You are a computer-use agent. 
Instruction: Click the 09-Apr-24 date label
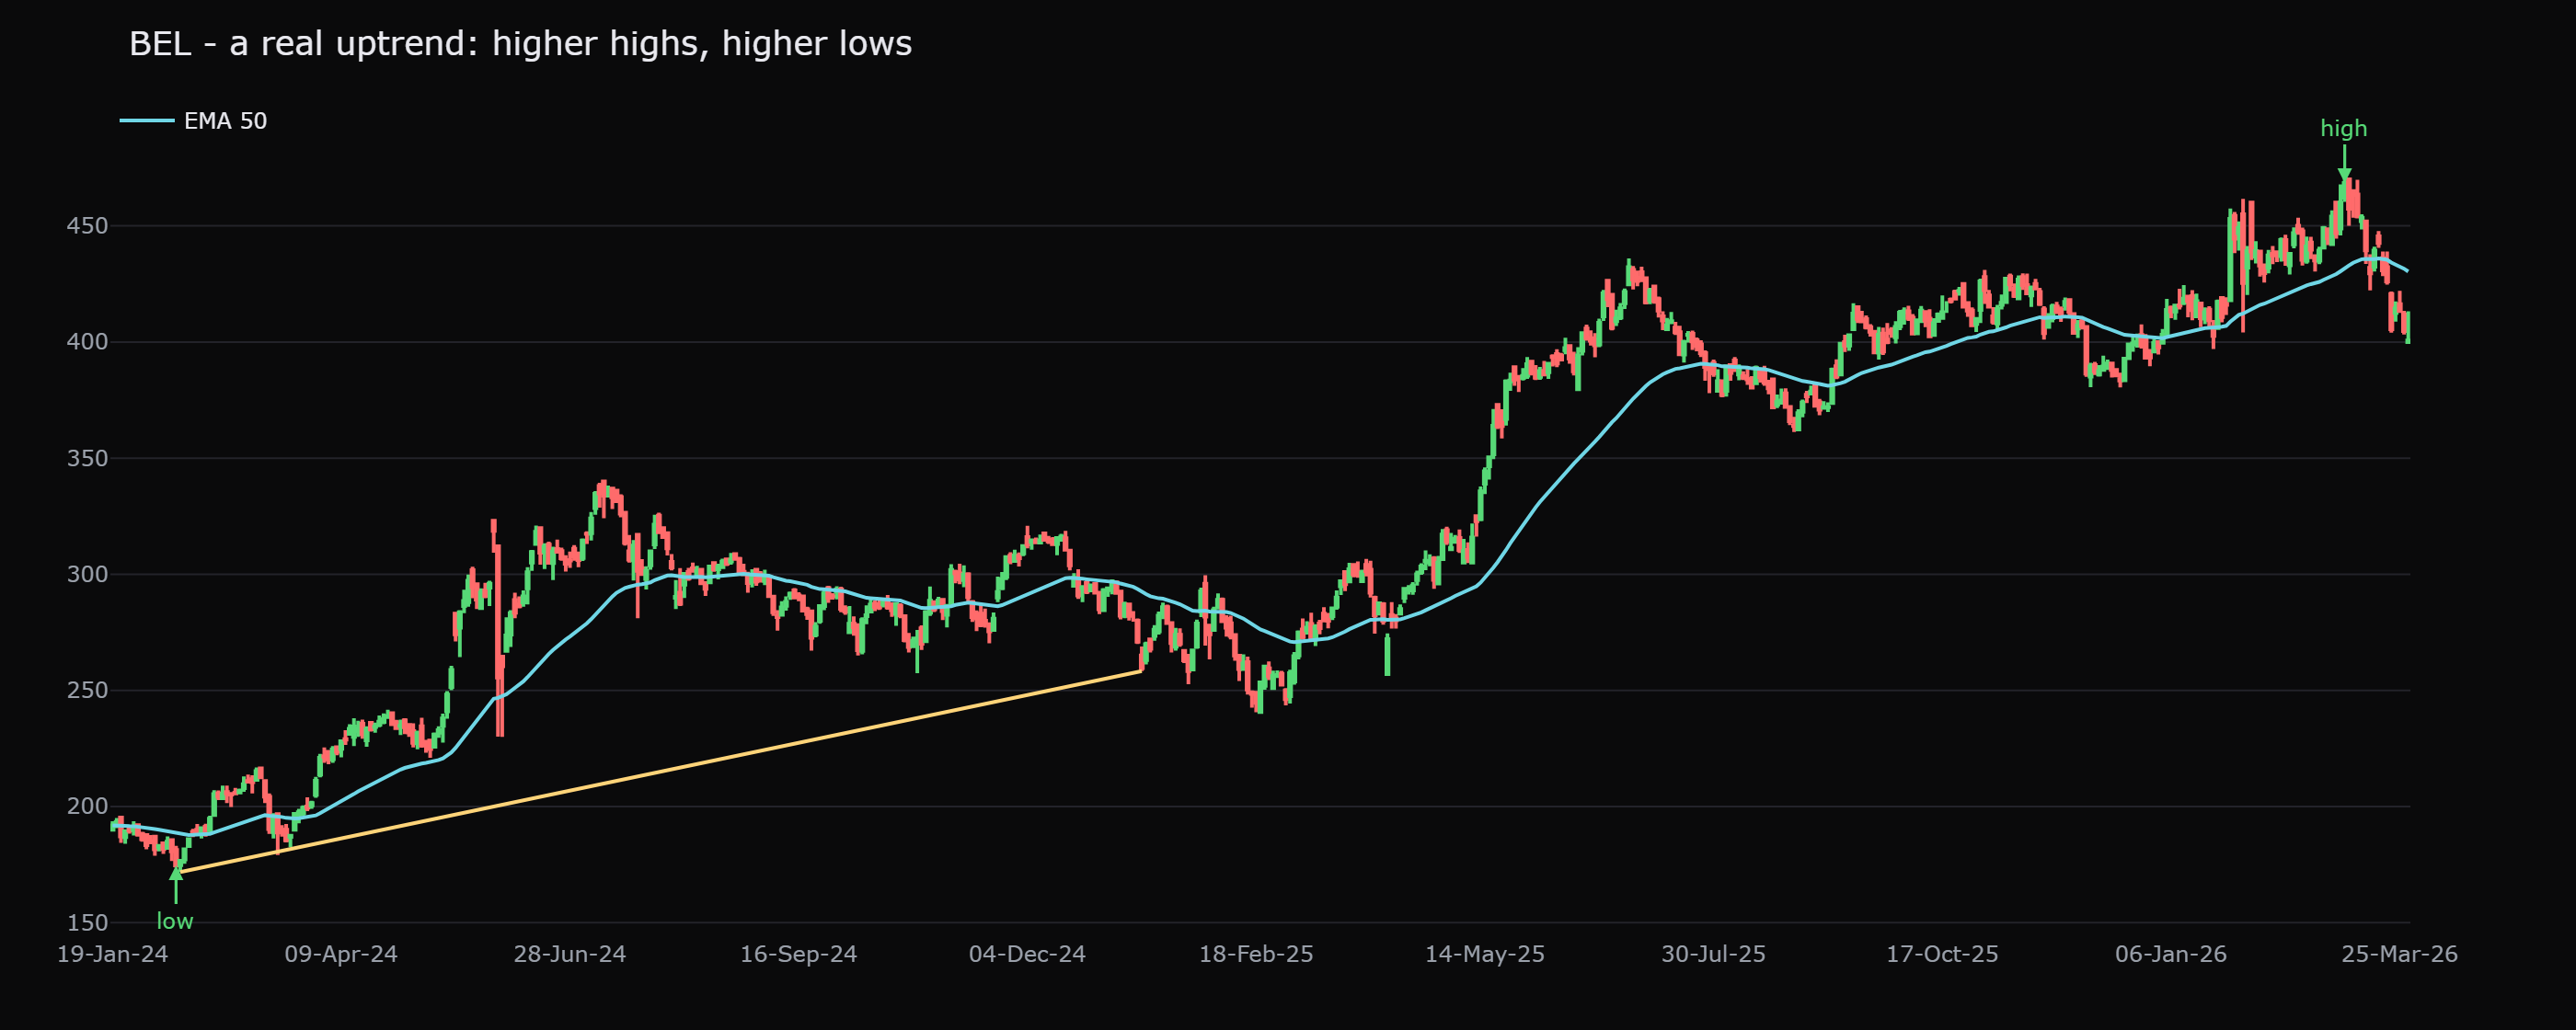point(341,954)
